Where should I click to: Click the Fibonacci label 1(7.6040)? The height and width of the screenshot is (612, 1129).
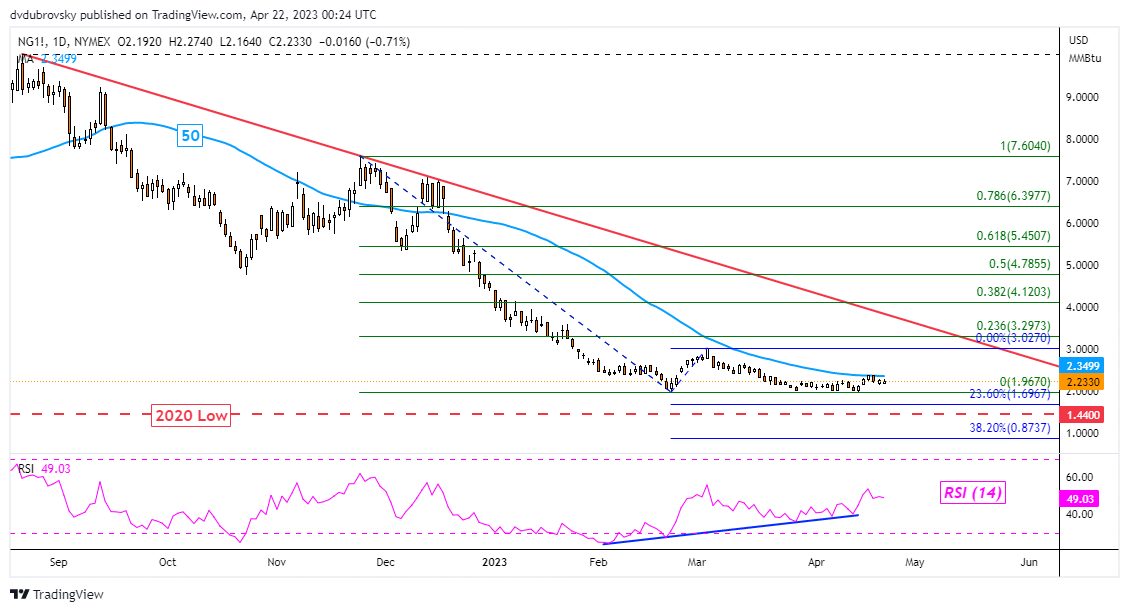(1025, 146)
